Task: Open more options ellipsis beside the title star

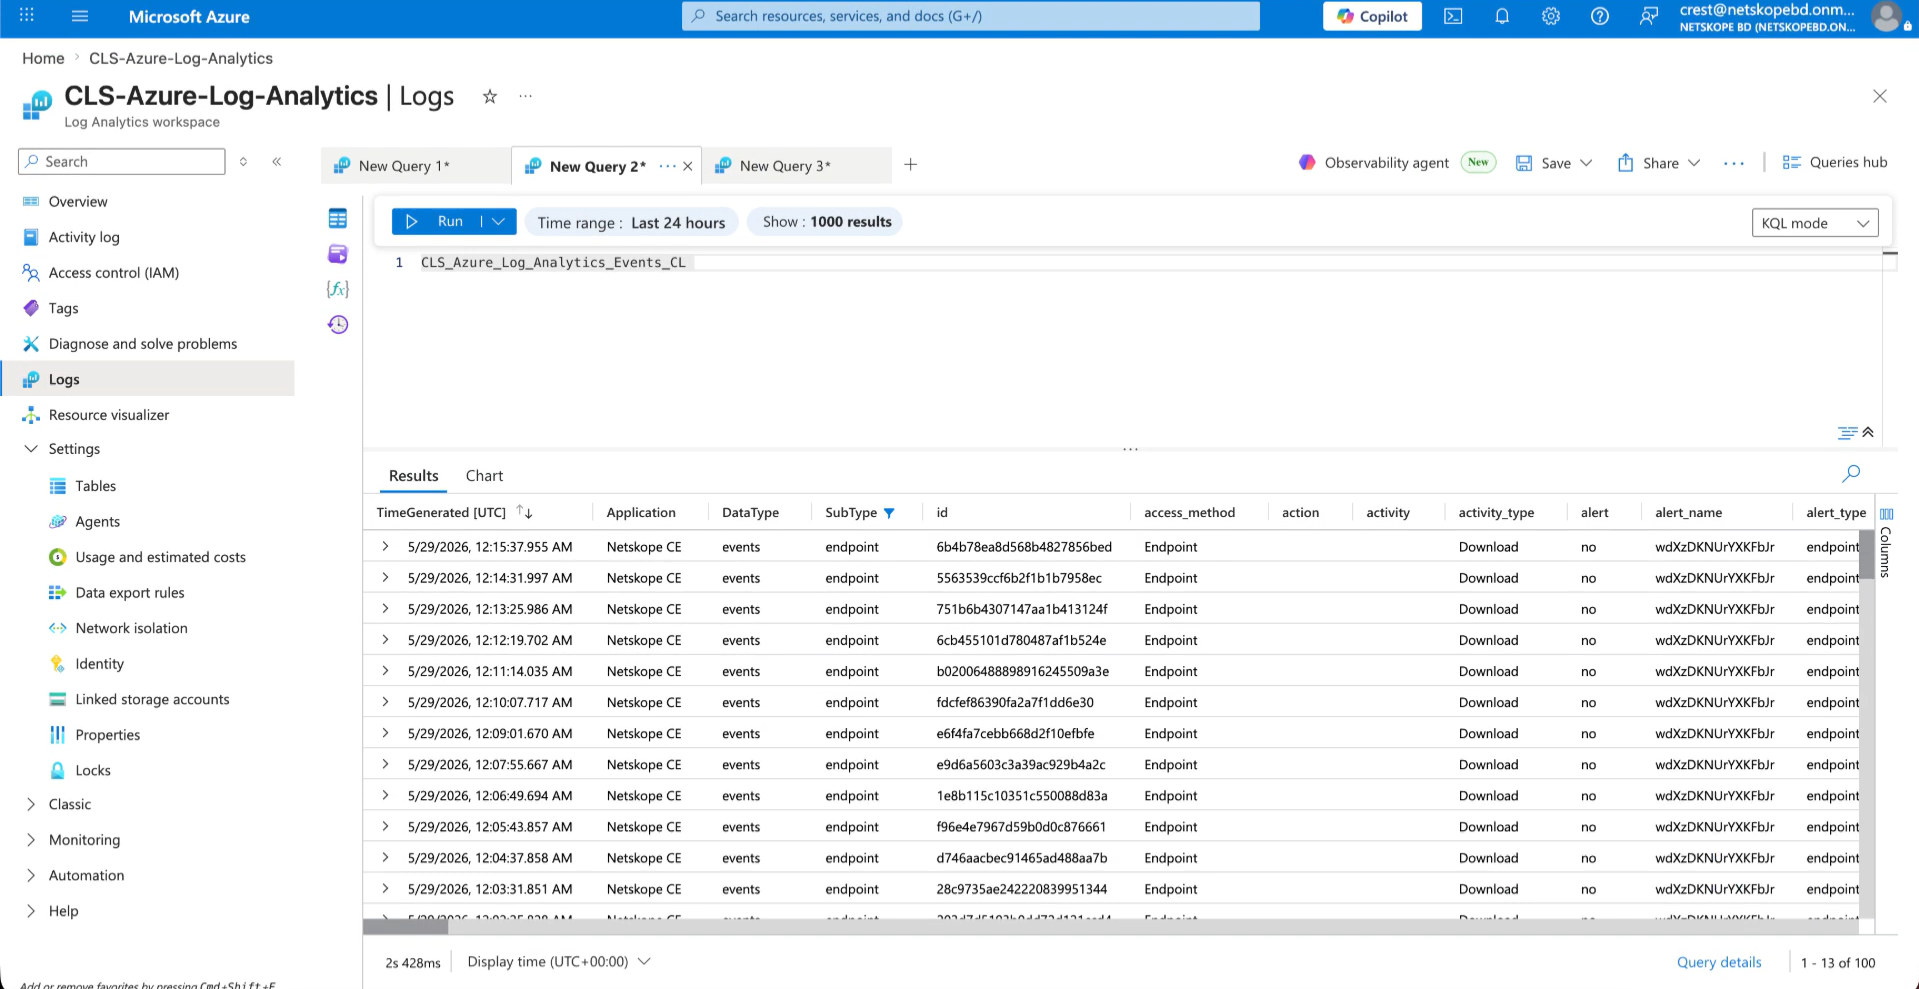Action: [525, 96]
